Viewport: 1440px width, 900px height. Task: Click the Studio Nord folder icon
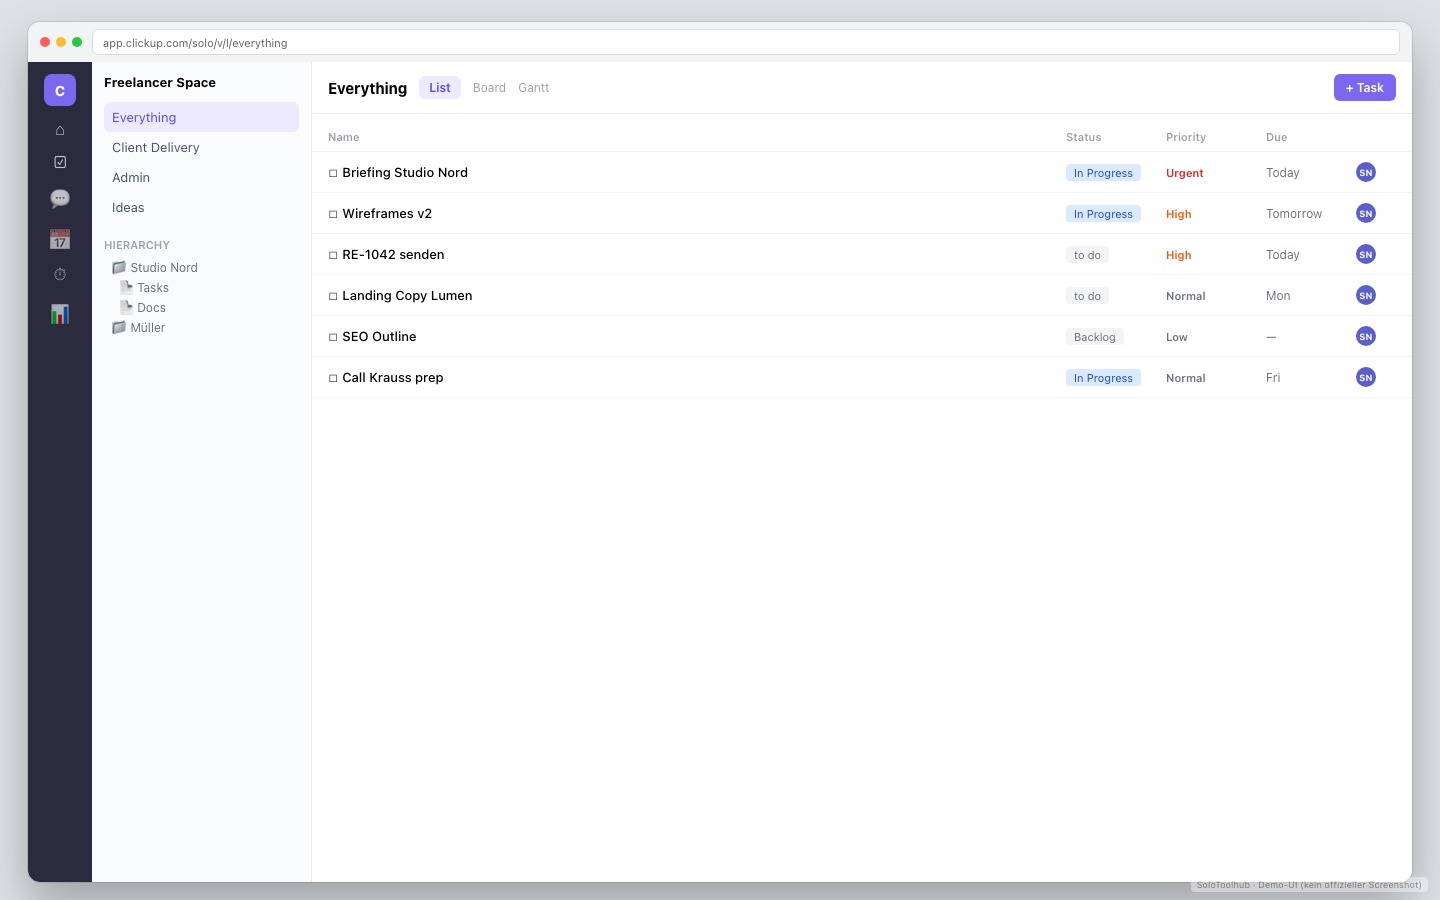tap(119, 267)
